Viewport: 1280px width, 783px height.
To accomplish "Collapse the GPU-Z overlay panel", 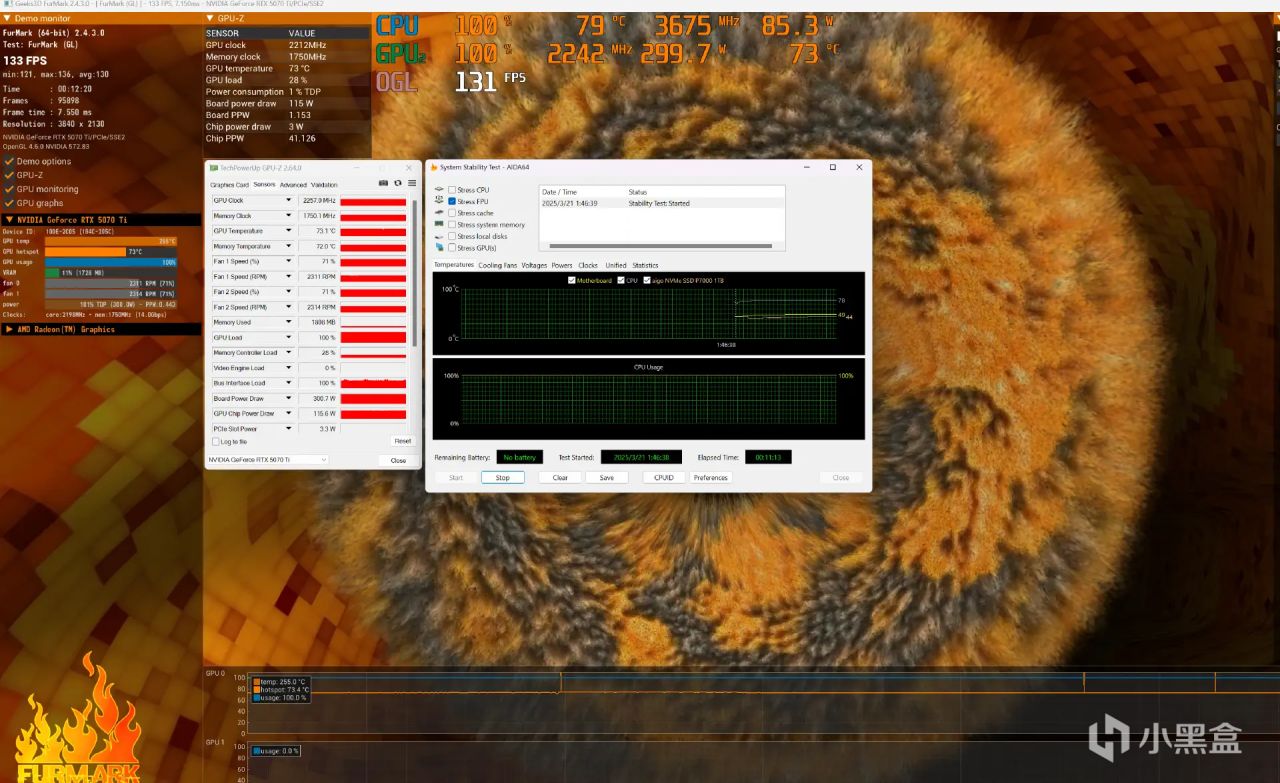I will 209,18.
